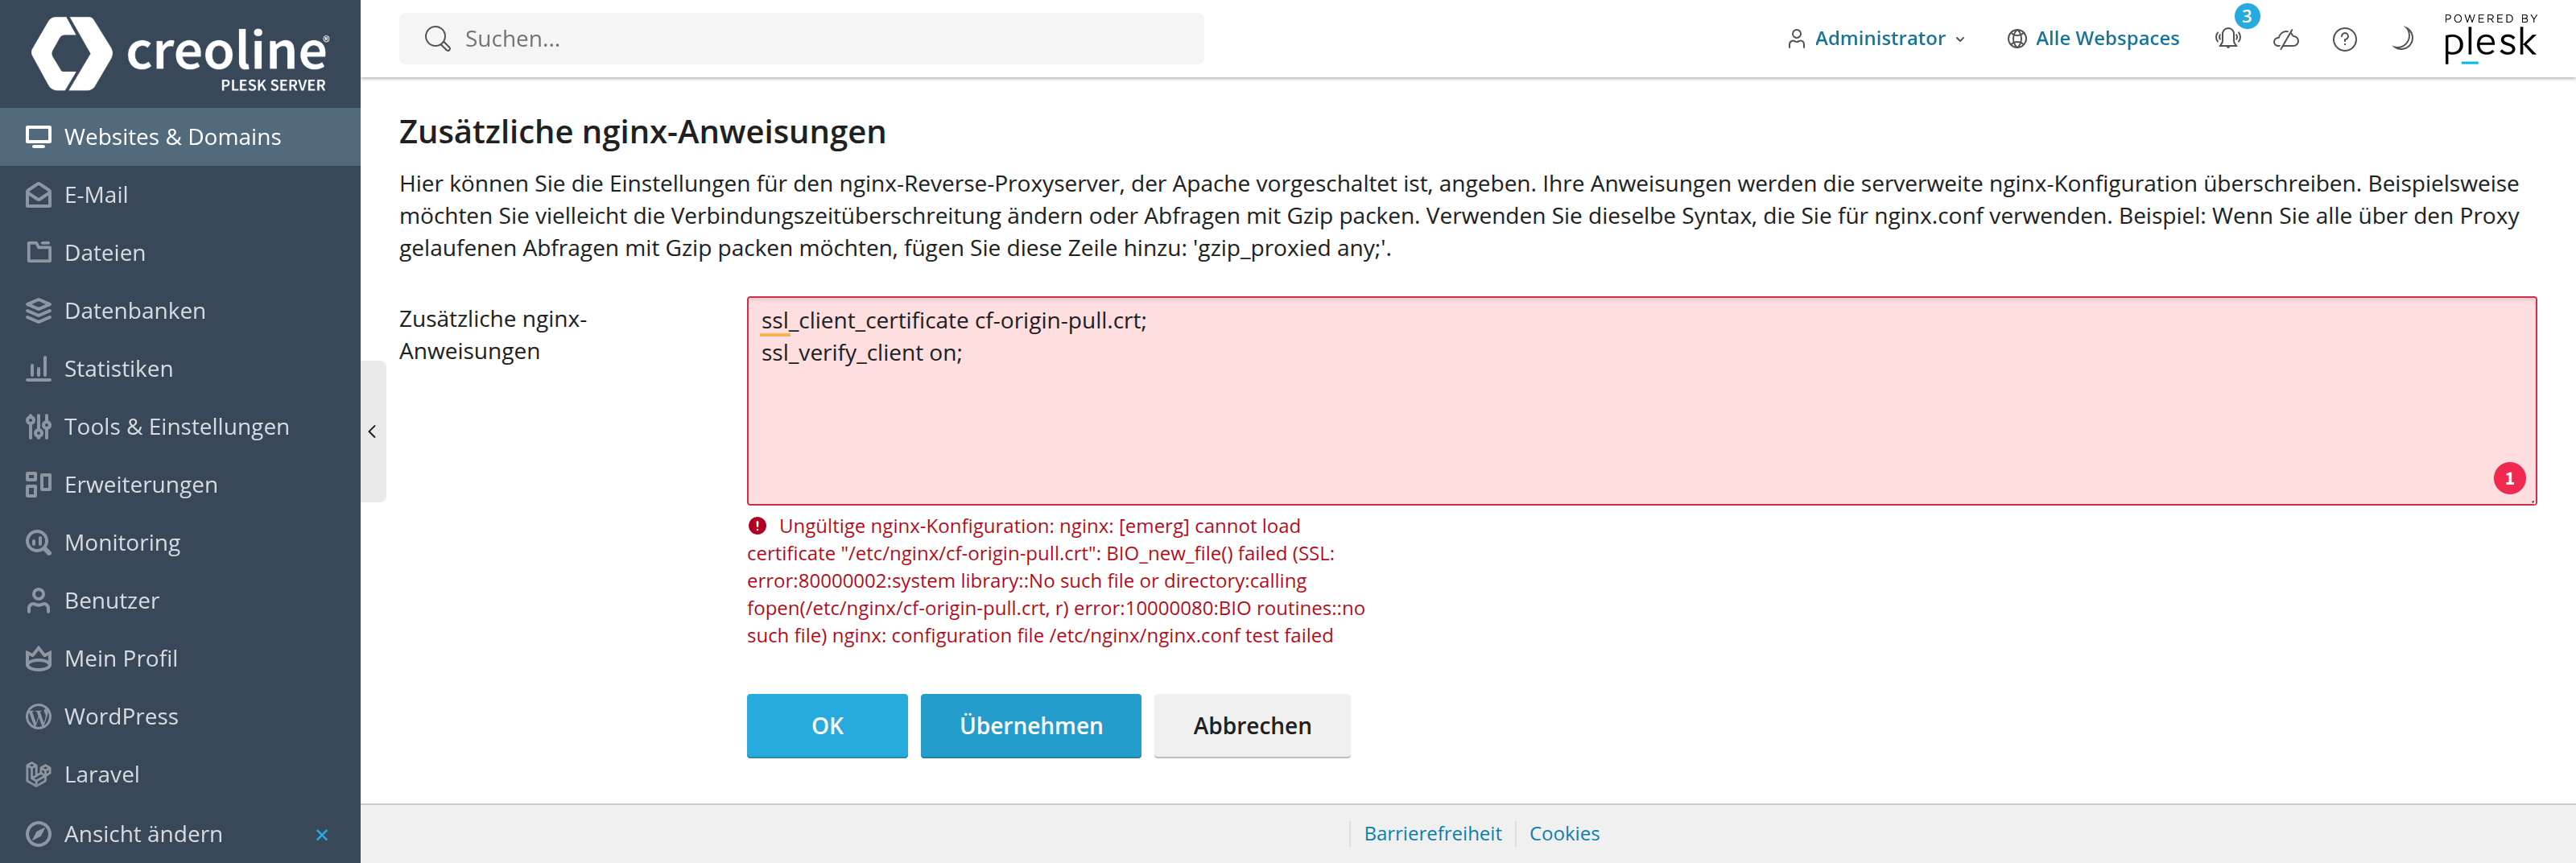Confirm with the OK button
The width and height of the screenshot is (2576, 863).
(826, 726)
